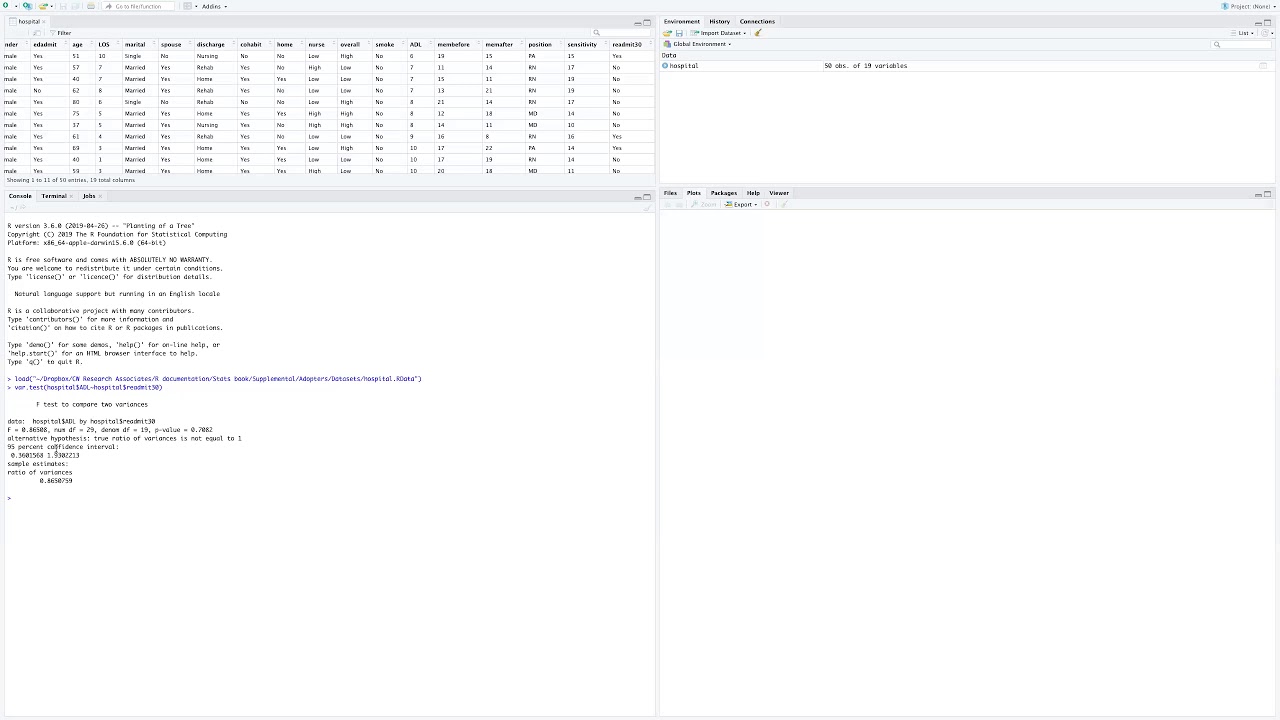Click the Environment pane search field

[x=1240, y=44]
